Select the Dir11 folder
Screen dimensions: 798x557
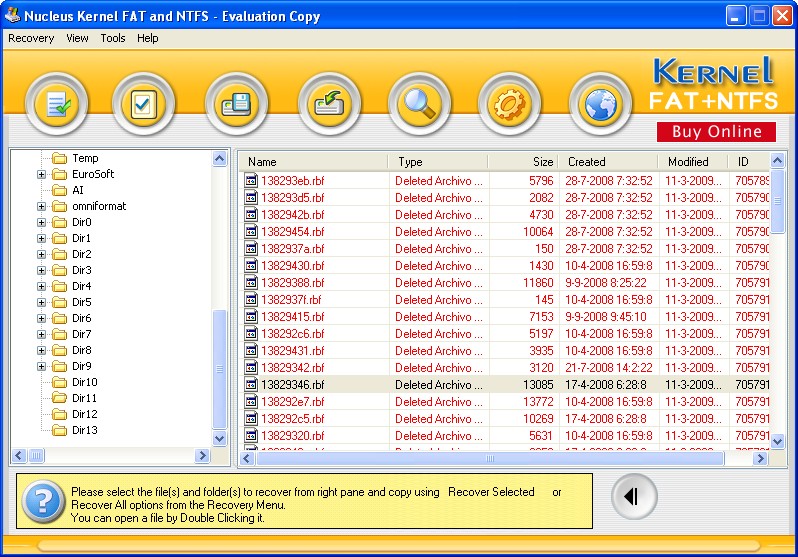(84, 398)
